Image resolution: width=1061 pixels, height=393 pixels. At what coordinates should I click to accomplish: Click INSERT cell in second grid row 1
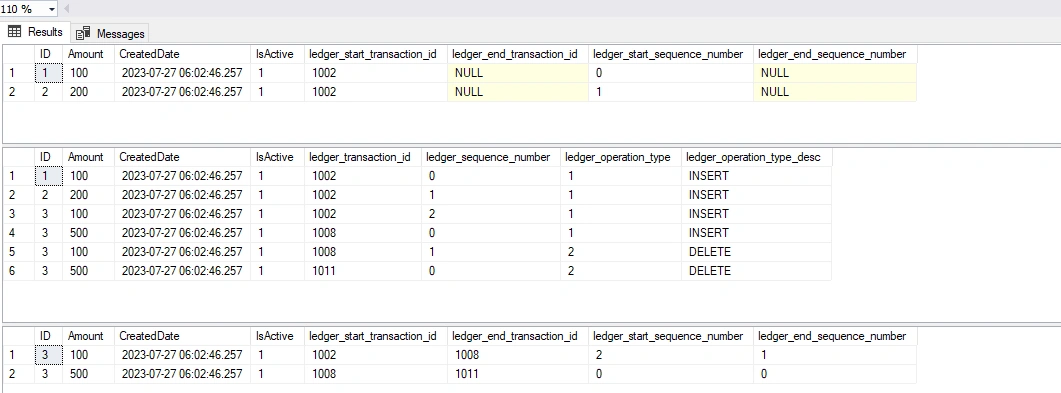pos(757,176)
